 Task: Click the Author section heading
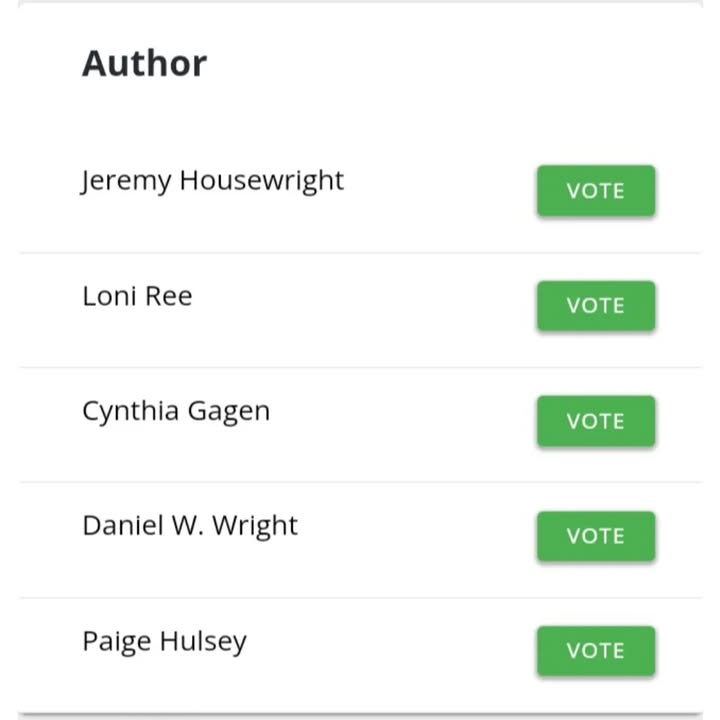[145, 63]
